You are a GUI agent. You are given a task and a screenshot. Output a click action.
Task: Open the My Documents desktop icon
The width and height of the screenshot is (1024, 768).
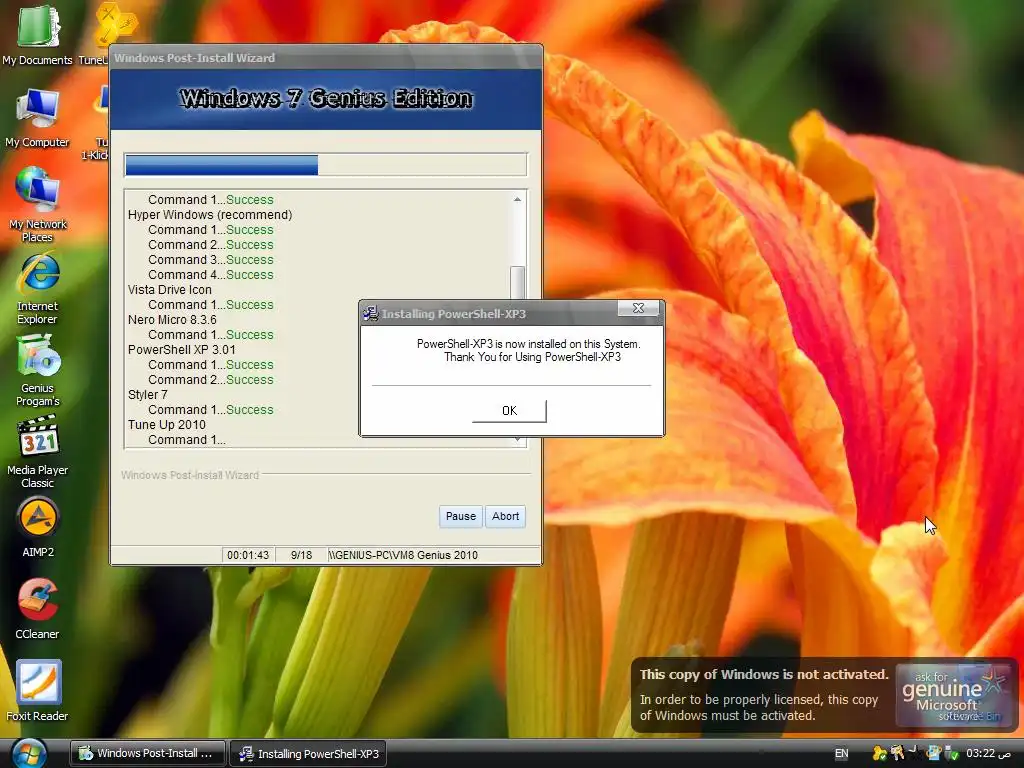tap(37, 34)
